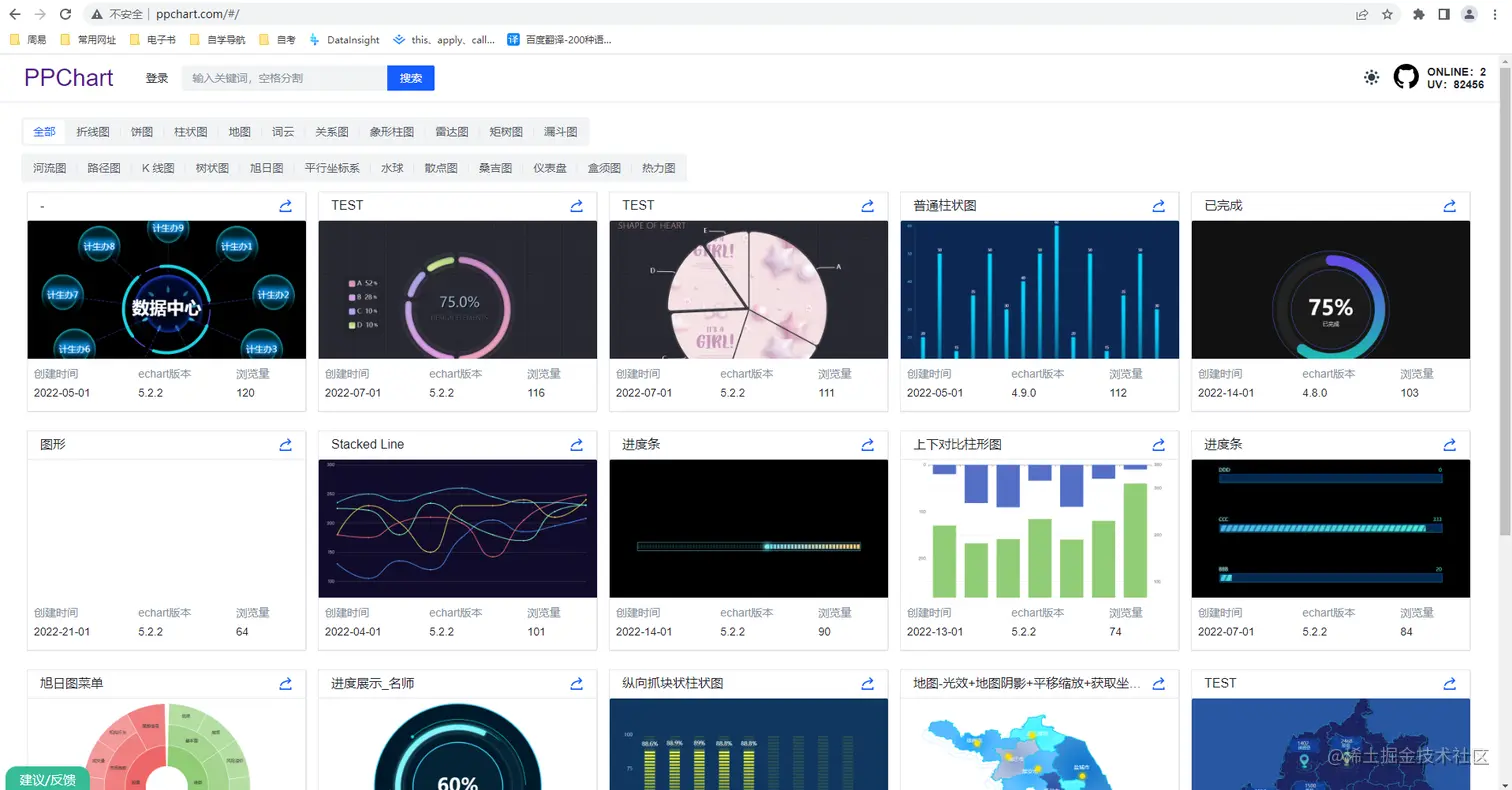Show 热力图 charts

pos(658,168)
